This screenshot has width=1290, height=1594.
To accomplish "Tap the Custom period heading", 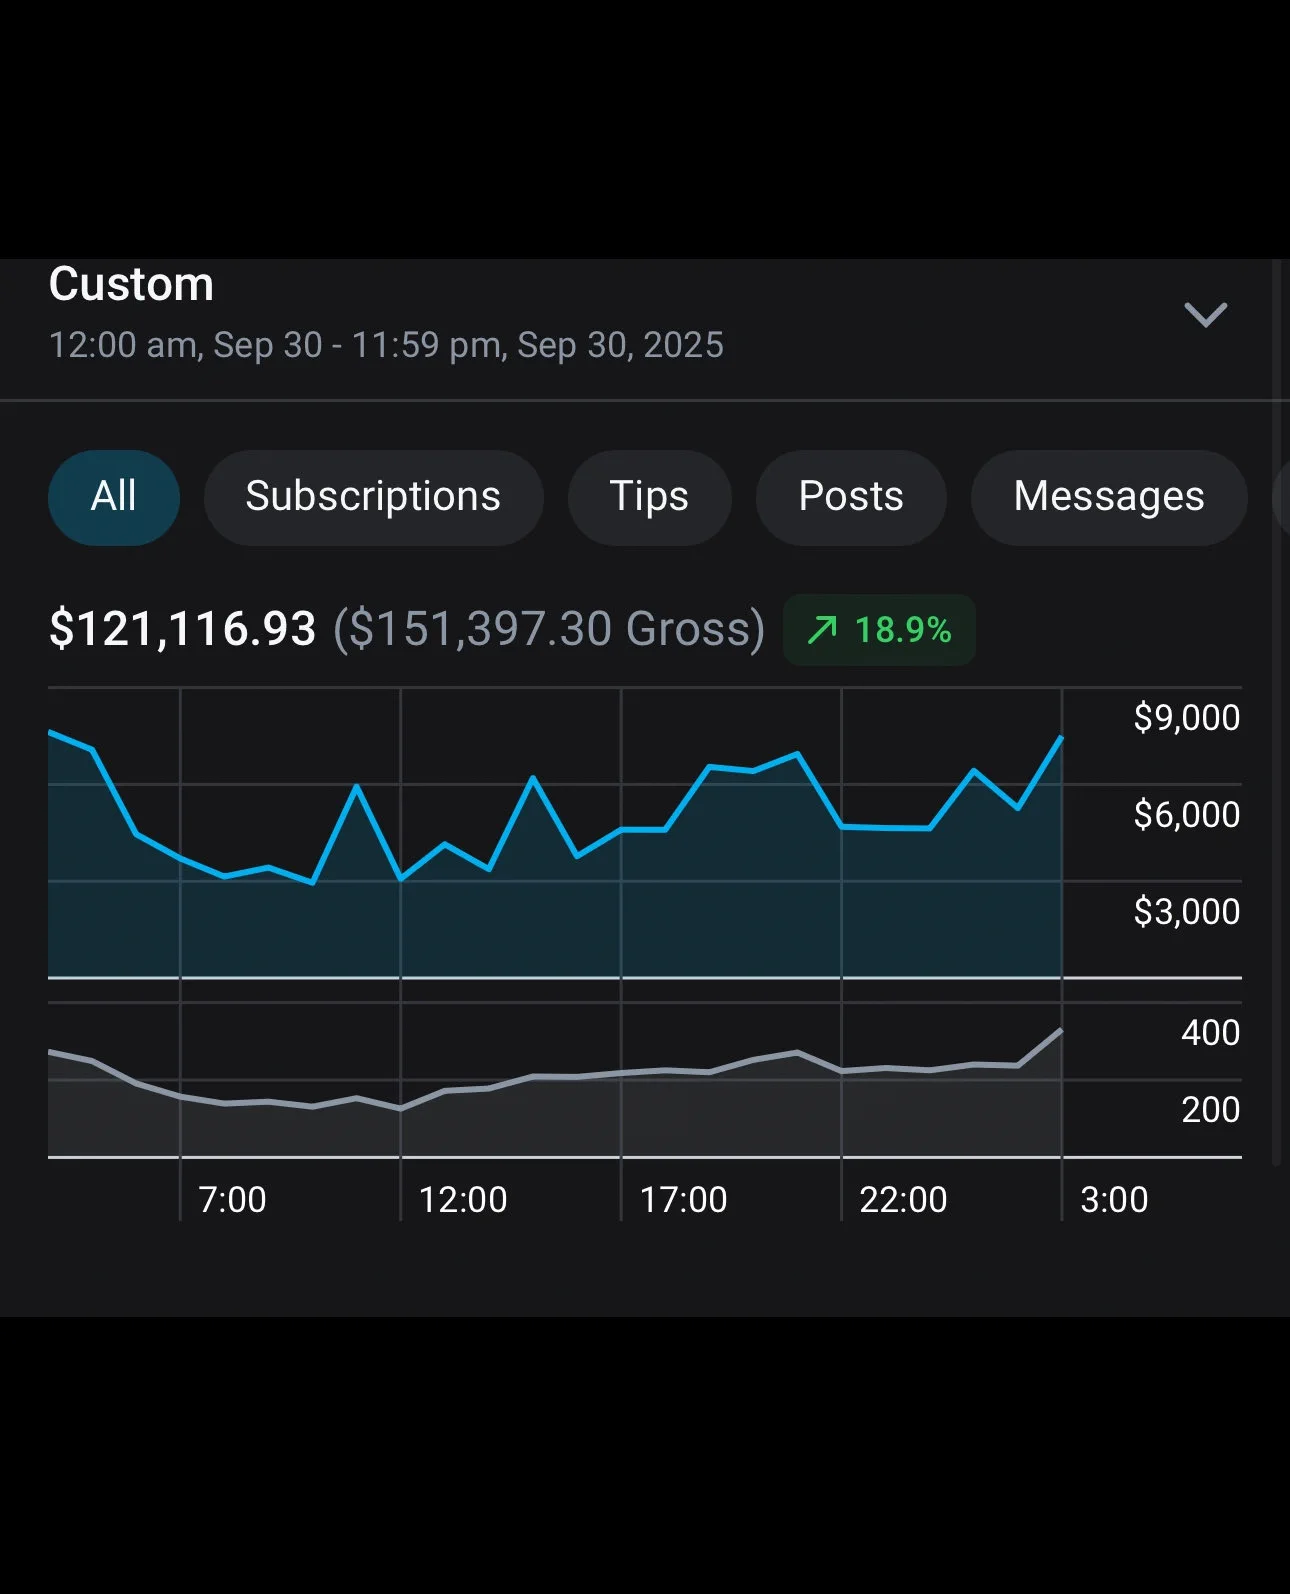I will pyautogui.click(x=131, y=284).
